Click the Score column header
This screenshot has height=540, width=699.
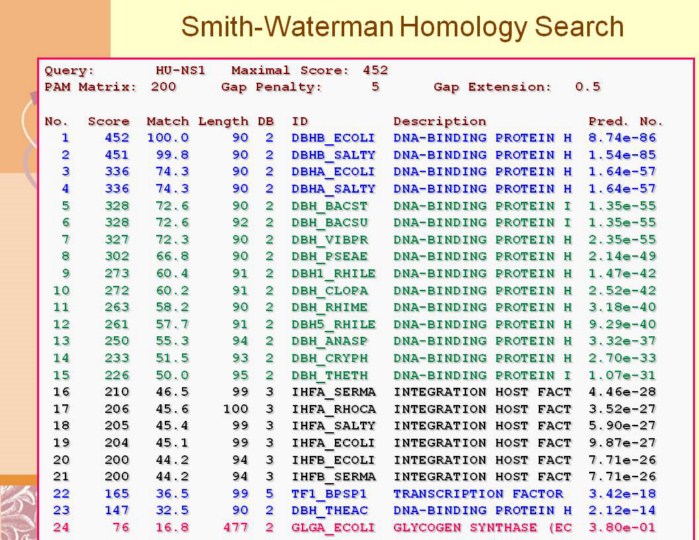pyautogui.click(x=108, y=121)
